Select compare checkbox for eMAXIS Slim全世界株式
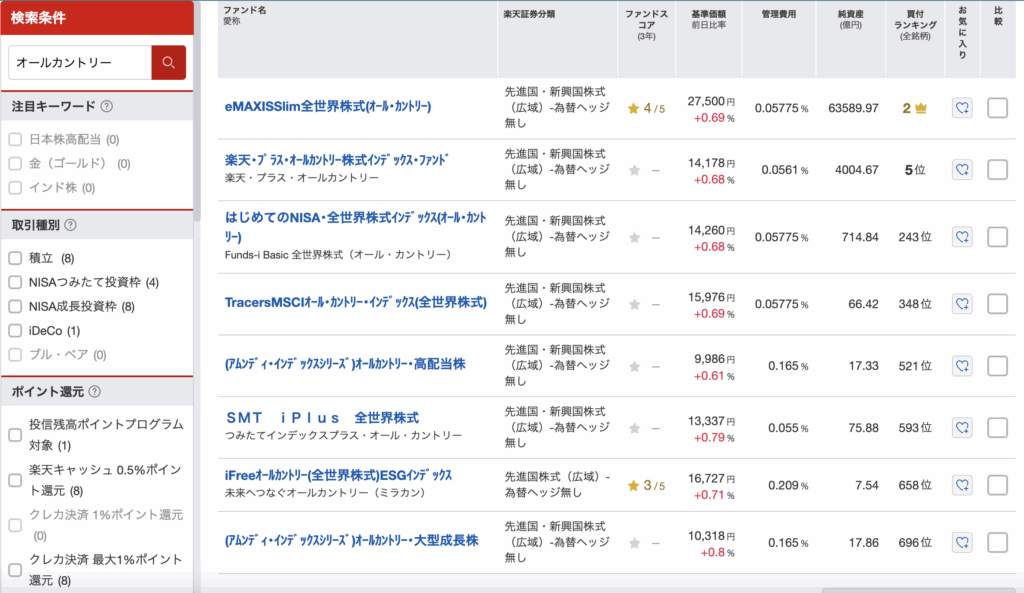 pyautogui.click(x=997, y=108)
